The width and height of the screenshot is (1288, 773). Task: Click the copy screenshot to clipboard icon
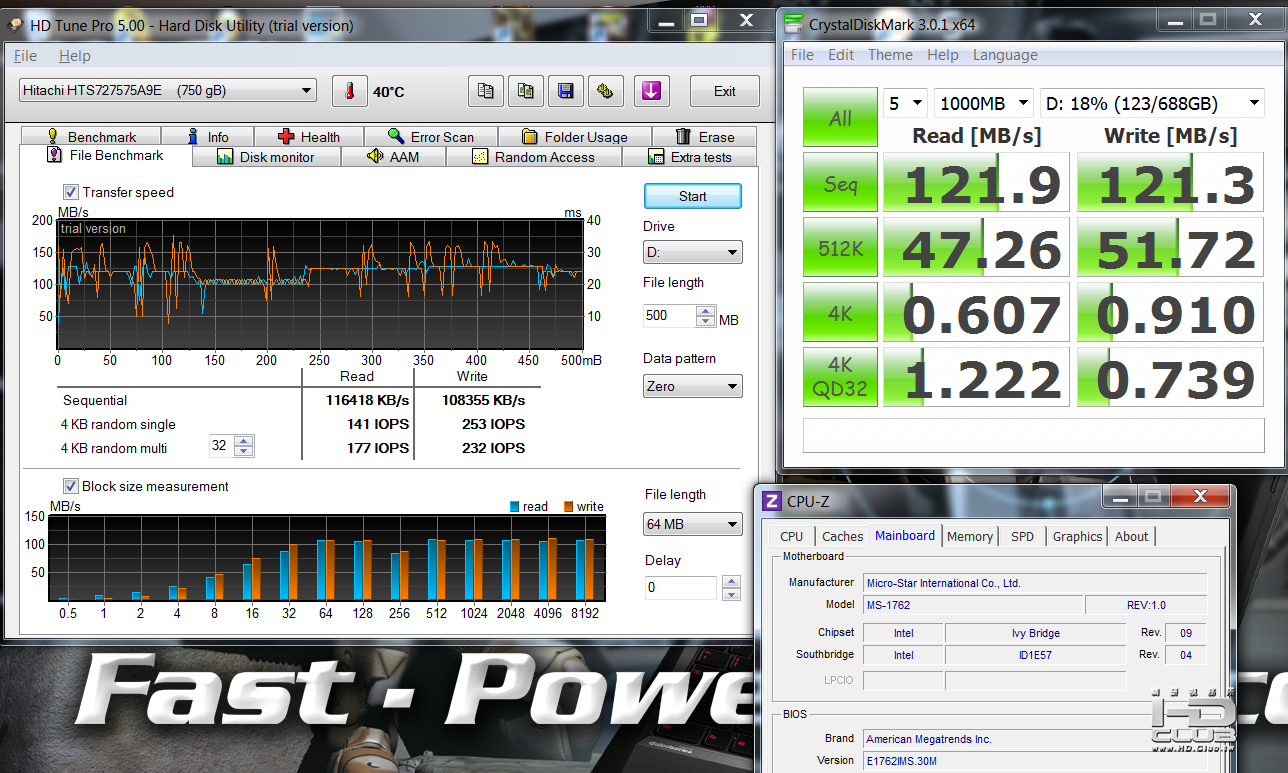pos(525,91)
